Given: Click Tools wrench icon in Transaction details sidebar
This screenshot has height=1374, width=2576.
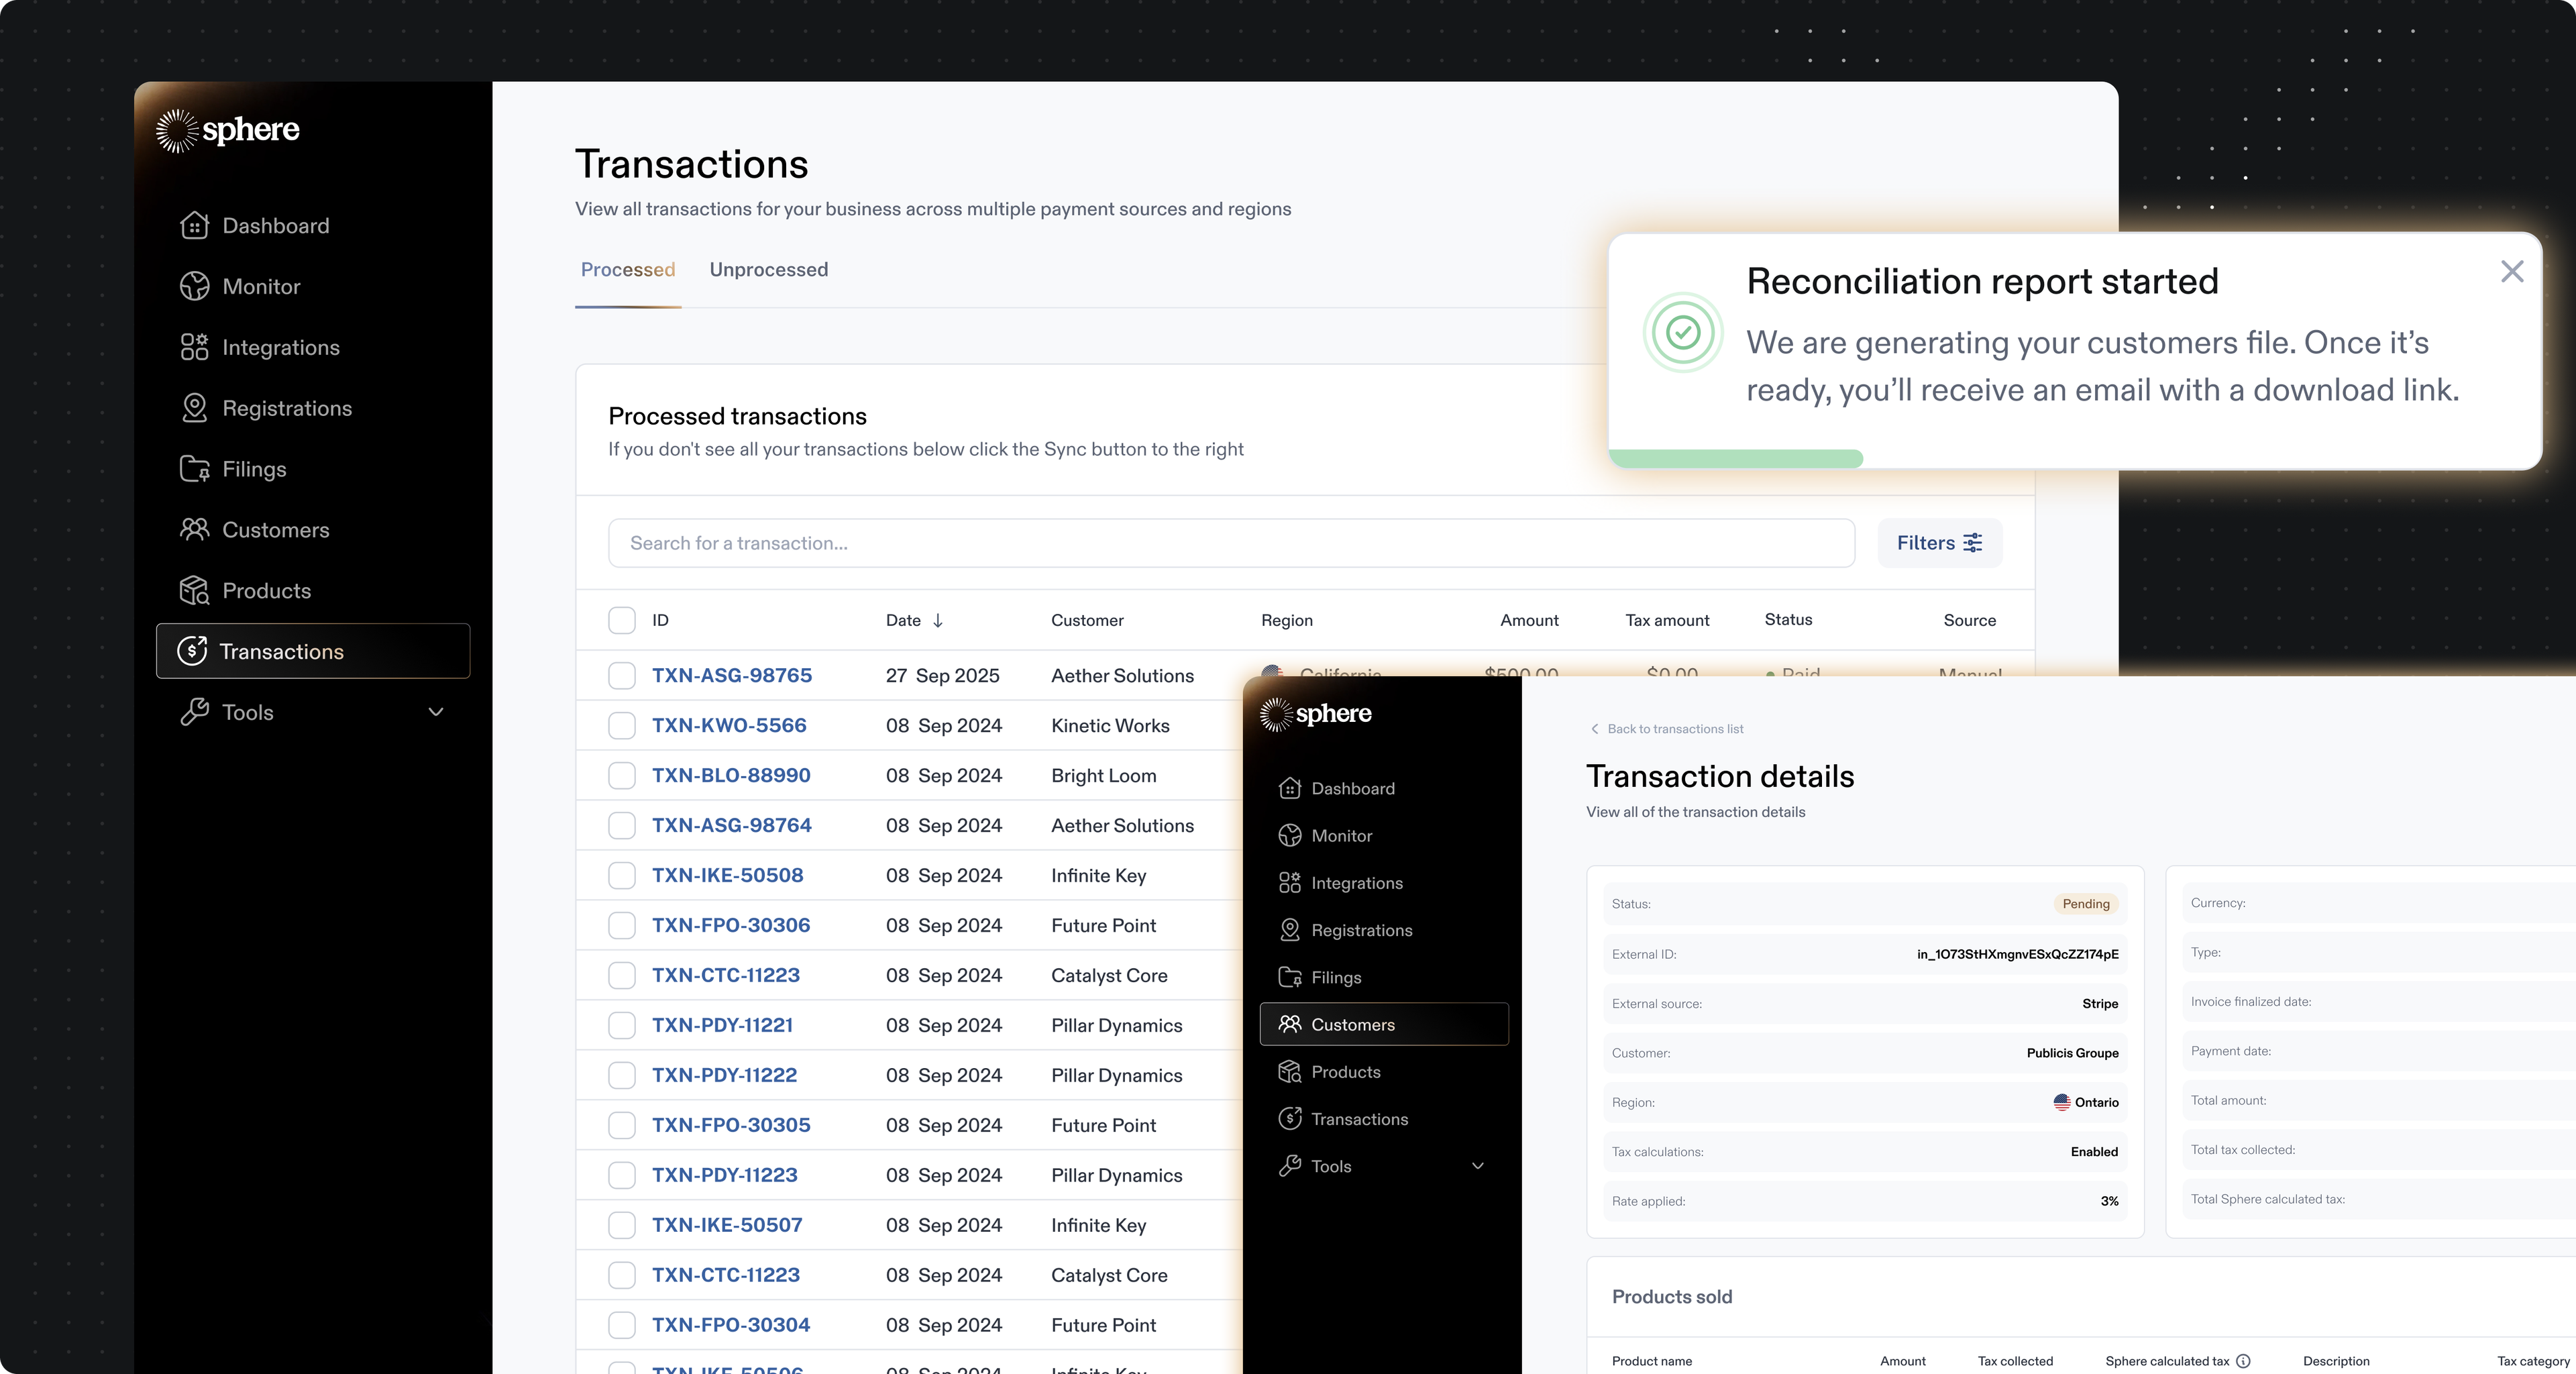Looking at the screenshot, I should pyautogui.click(x=1290, y=1166).
